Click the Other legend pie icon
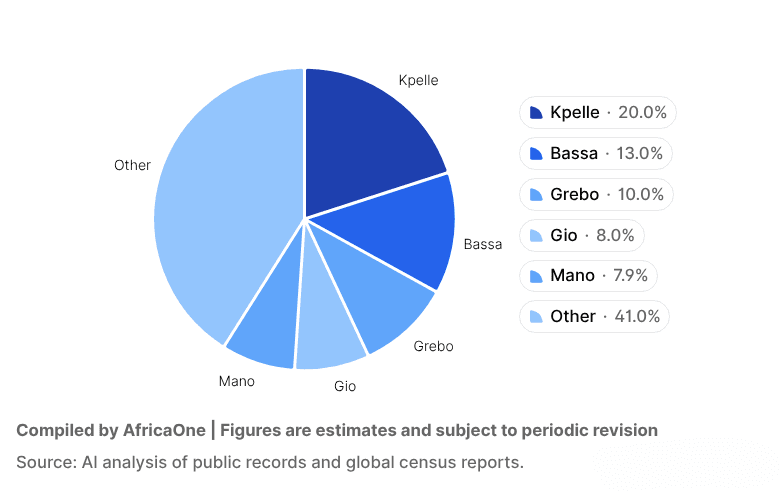Viewport: 784px width, 500px height. (535, 317)
